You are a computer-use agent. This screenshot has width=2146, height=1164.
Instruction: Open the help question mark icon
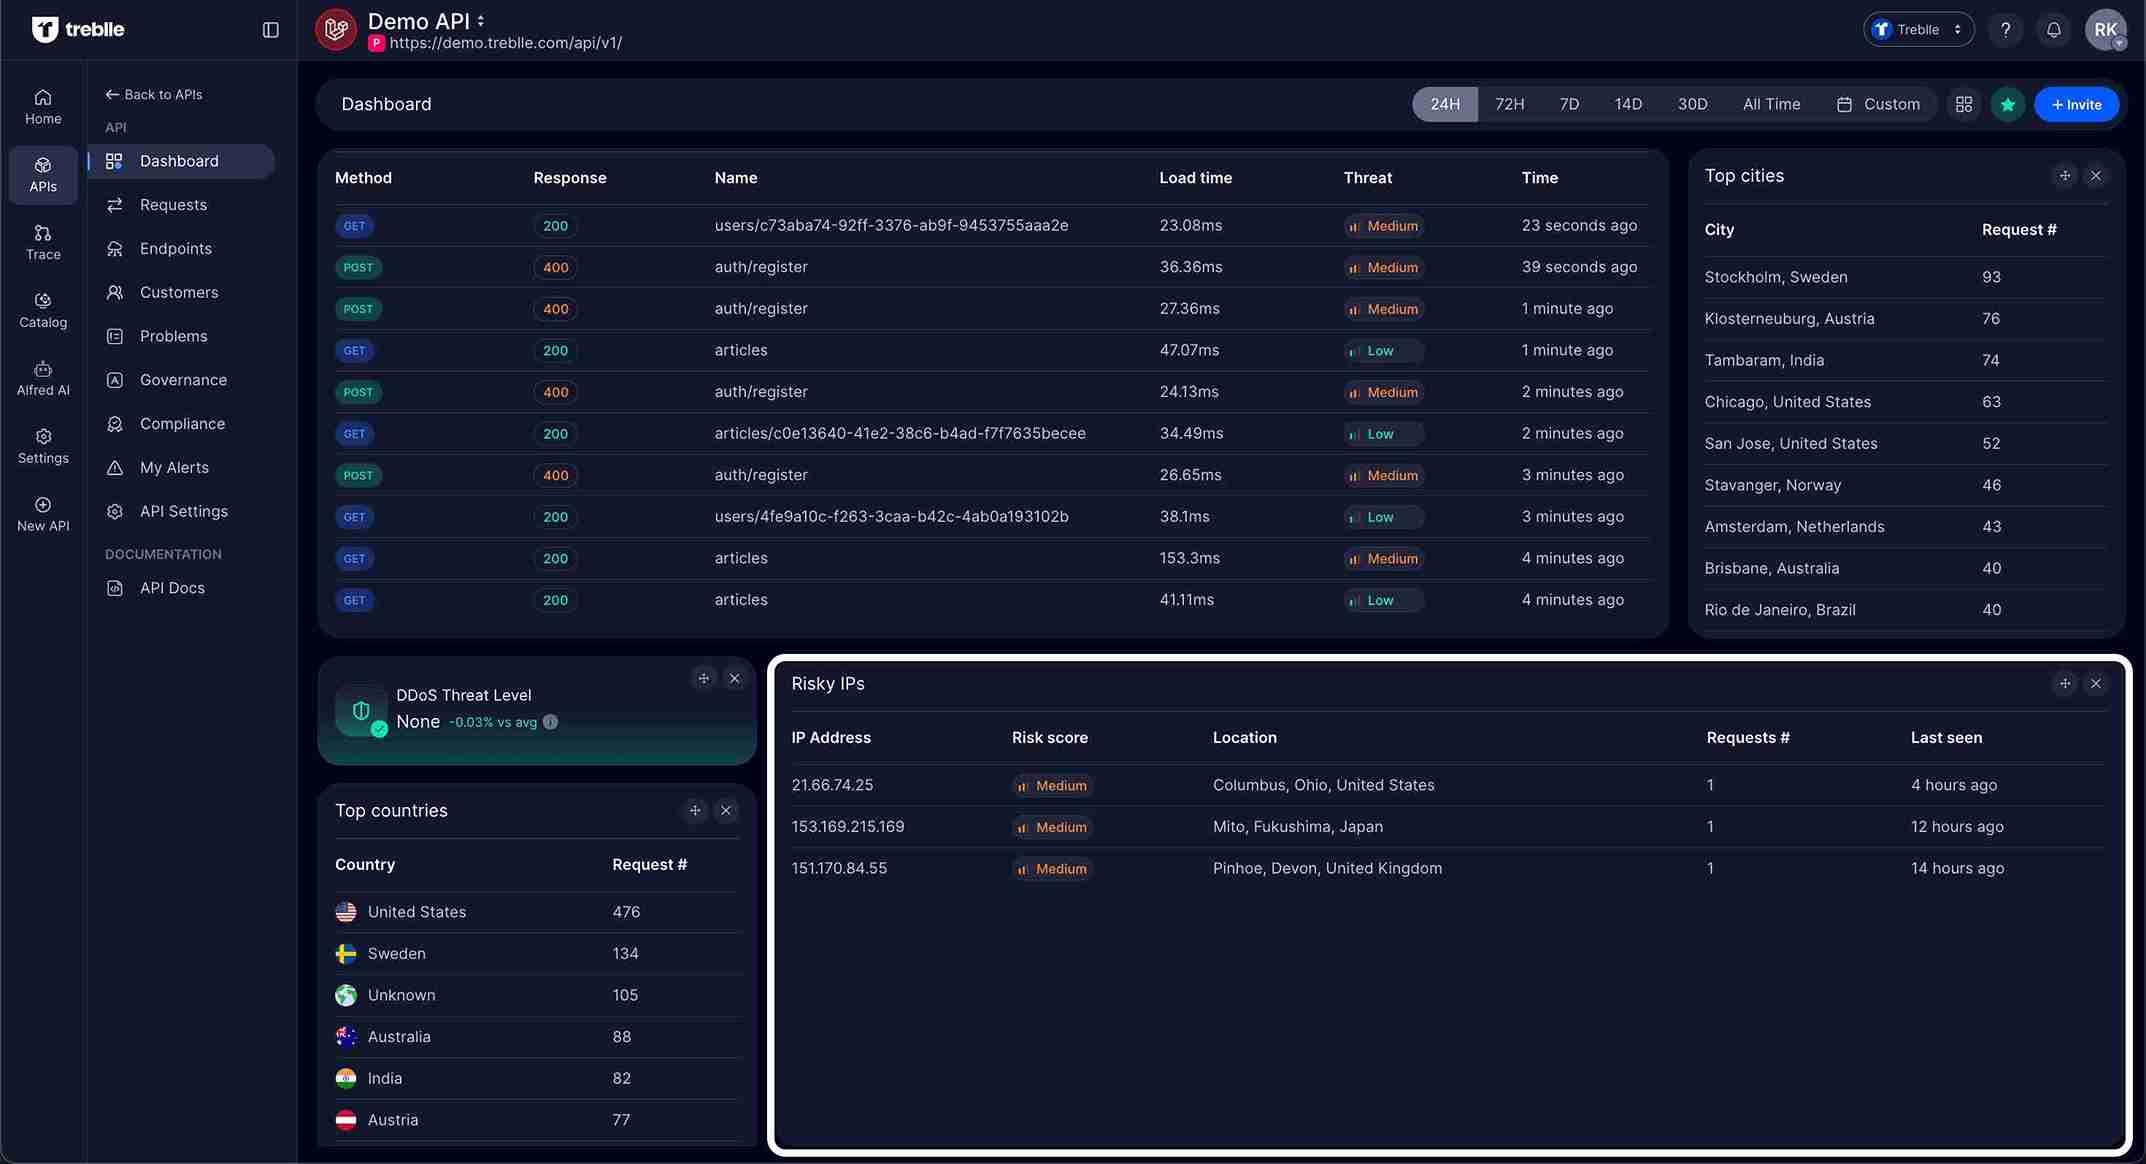tap(2005, 30)
